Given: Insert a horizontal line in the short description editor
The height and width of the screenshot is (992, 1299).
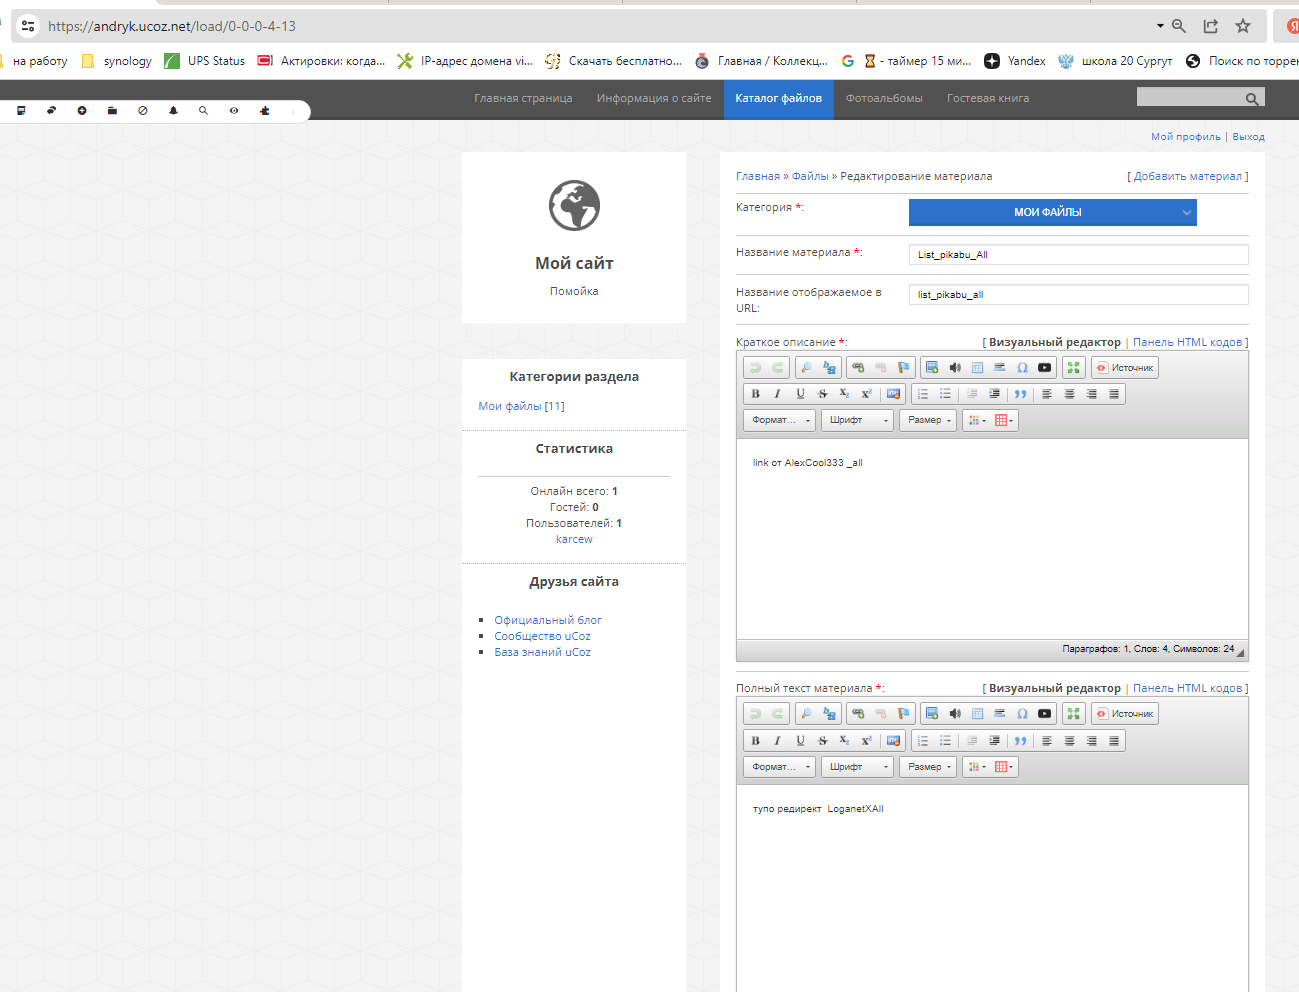Looking at the screenshot, I should [999, 368].
